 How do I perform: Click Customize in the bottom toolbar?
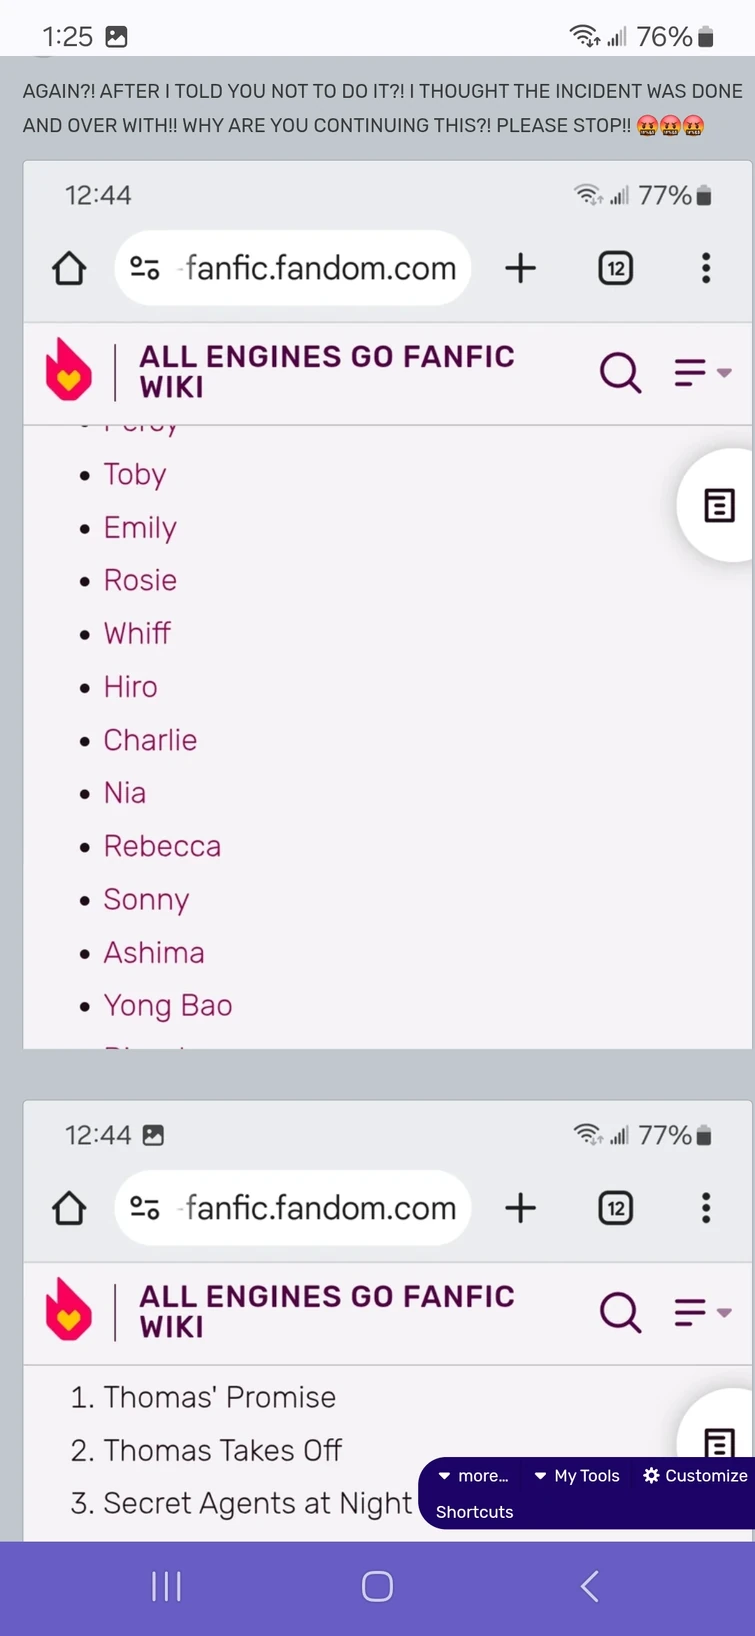[x=695, y=1476]
